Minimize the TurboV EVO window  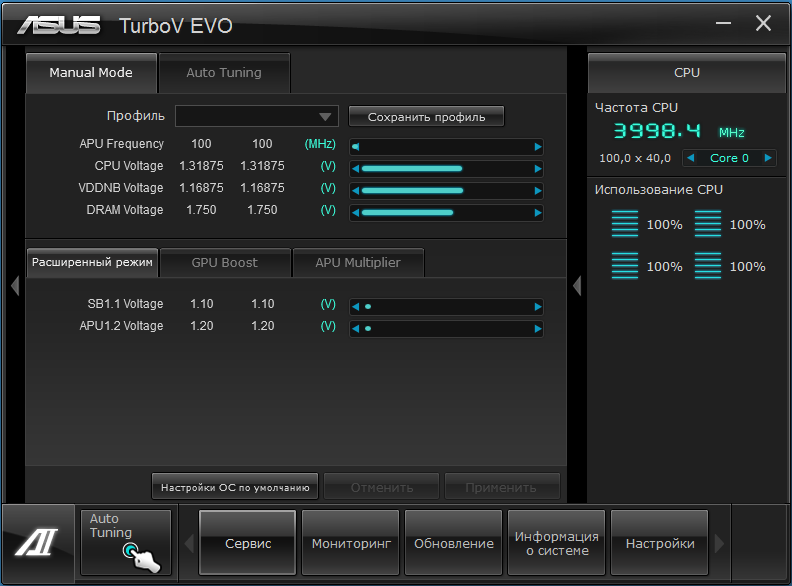coord(723,23)
